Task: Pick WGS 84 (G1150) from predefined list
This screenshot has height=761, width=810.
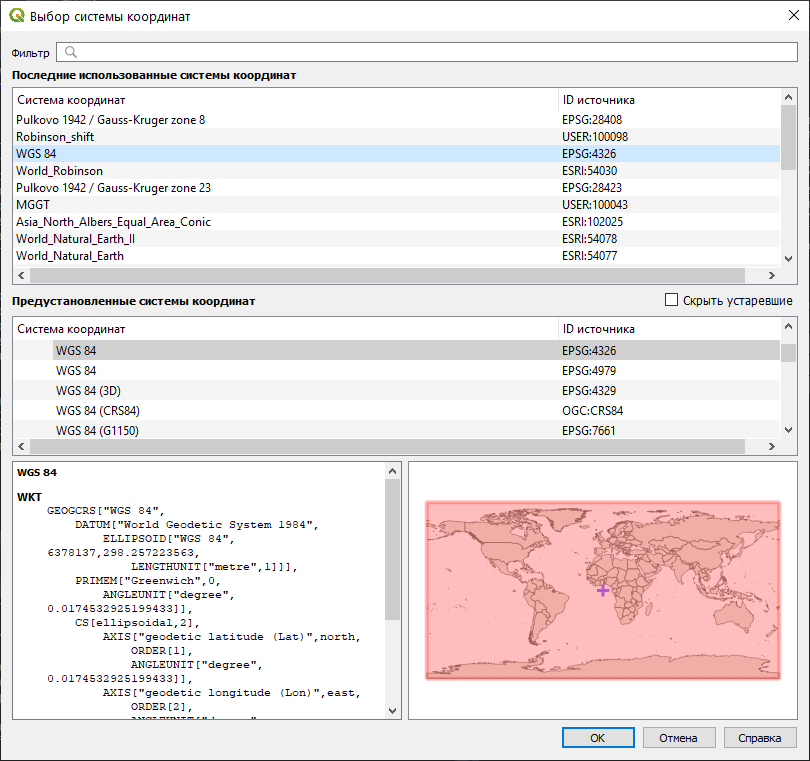Action: point(96,430)
